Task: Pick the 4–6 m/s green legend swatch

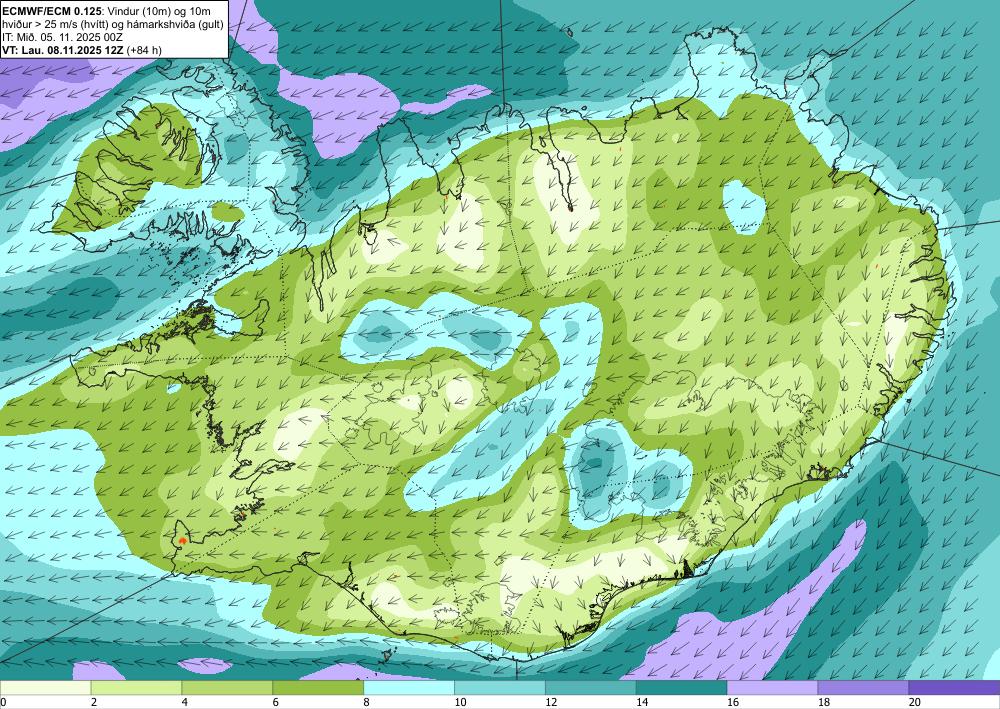Action: point(227,688)
